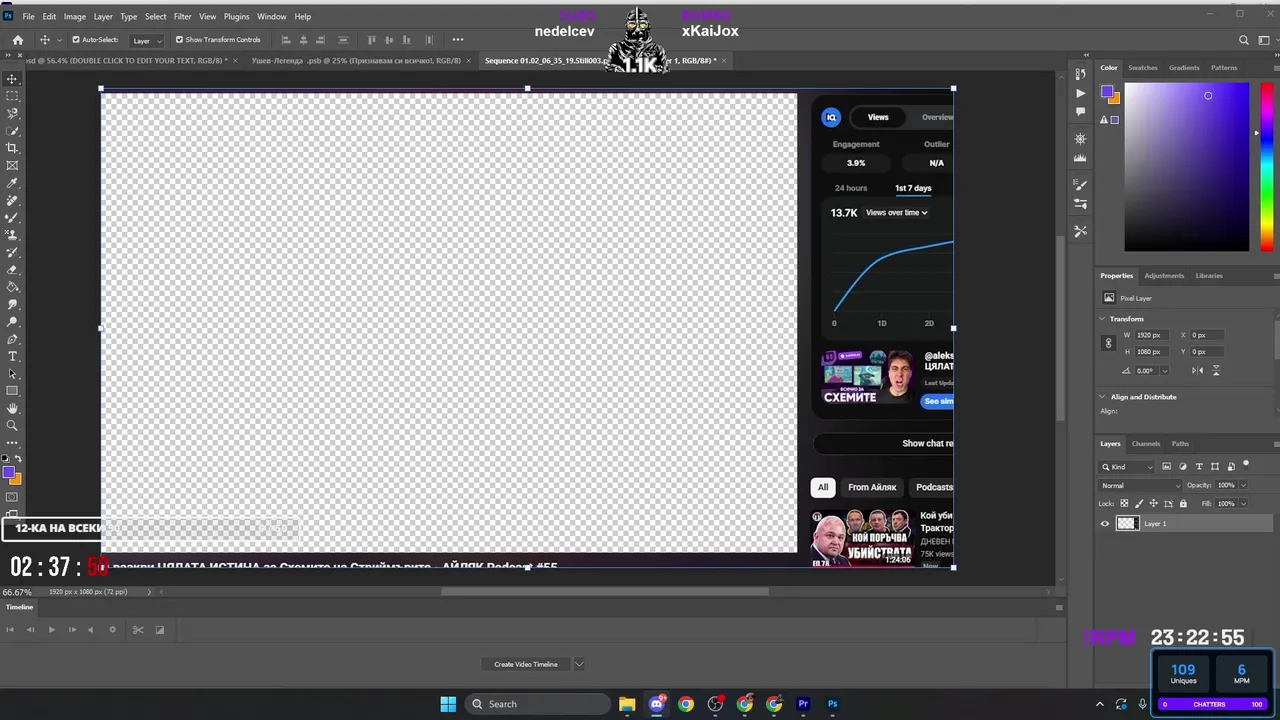Toggle Quick Mask mode icon

tap(12, 497)
